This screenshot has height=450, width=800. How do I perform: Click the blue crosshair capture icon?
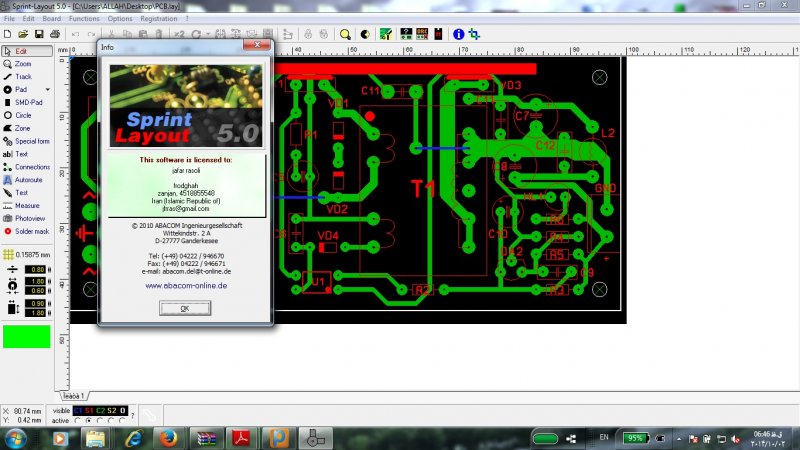474,34
